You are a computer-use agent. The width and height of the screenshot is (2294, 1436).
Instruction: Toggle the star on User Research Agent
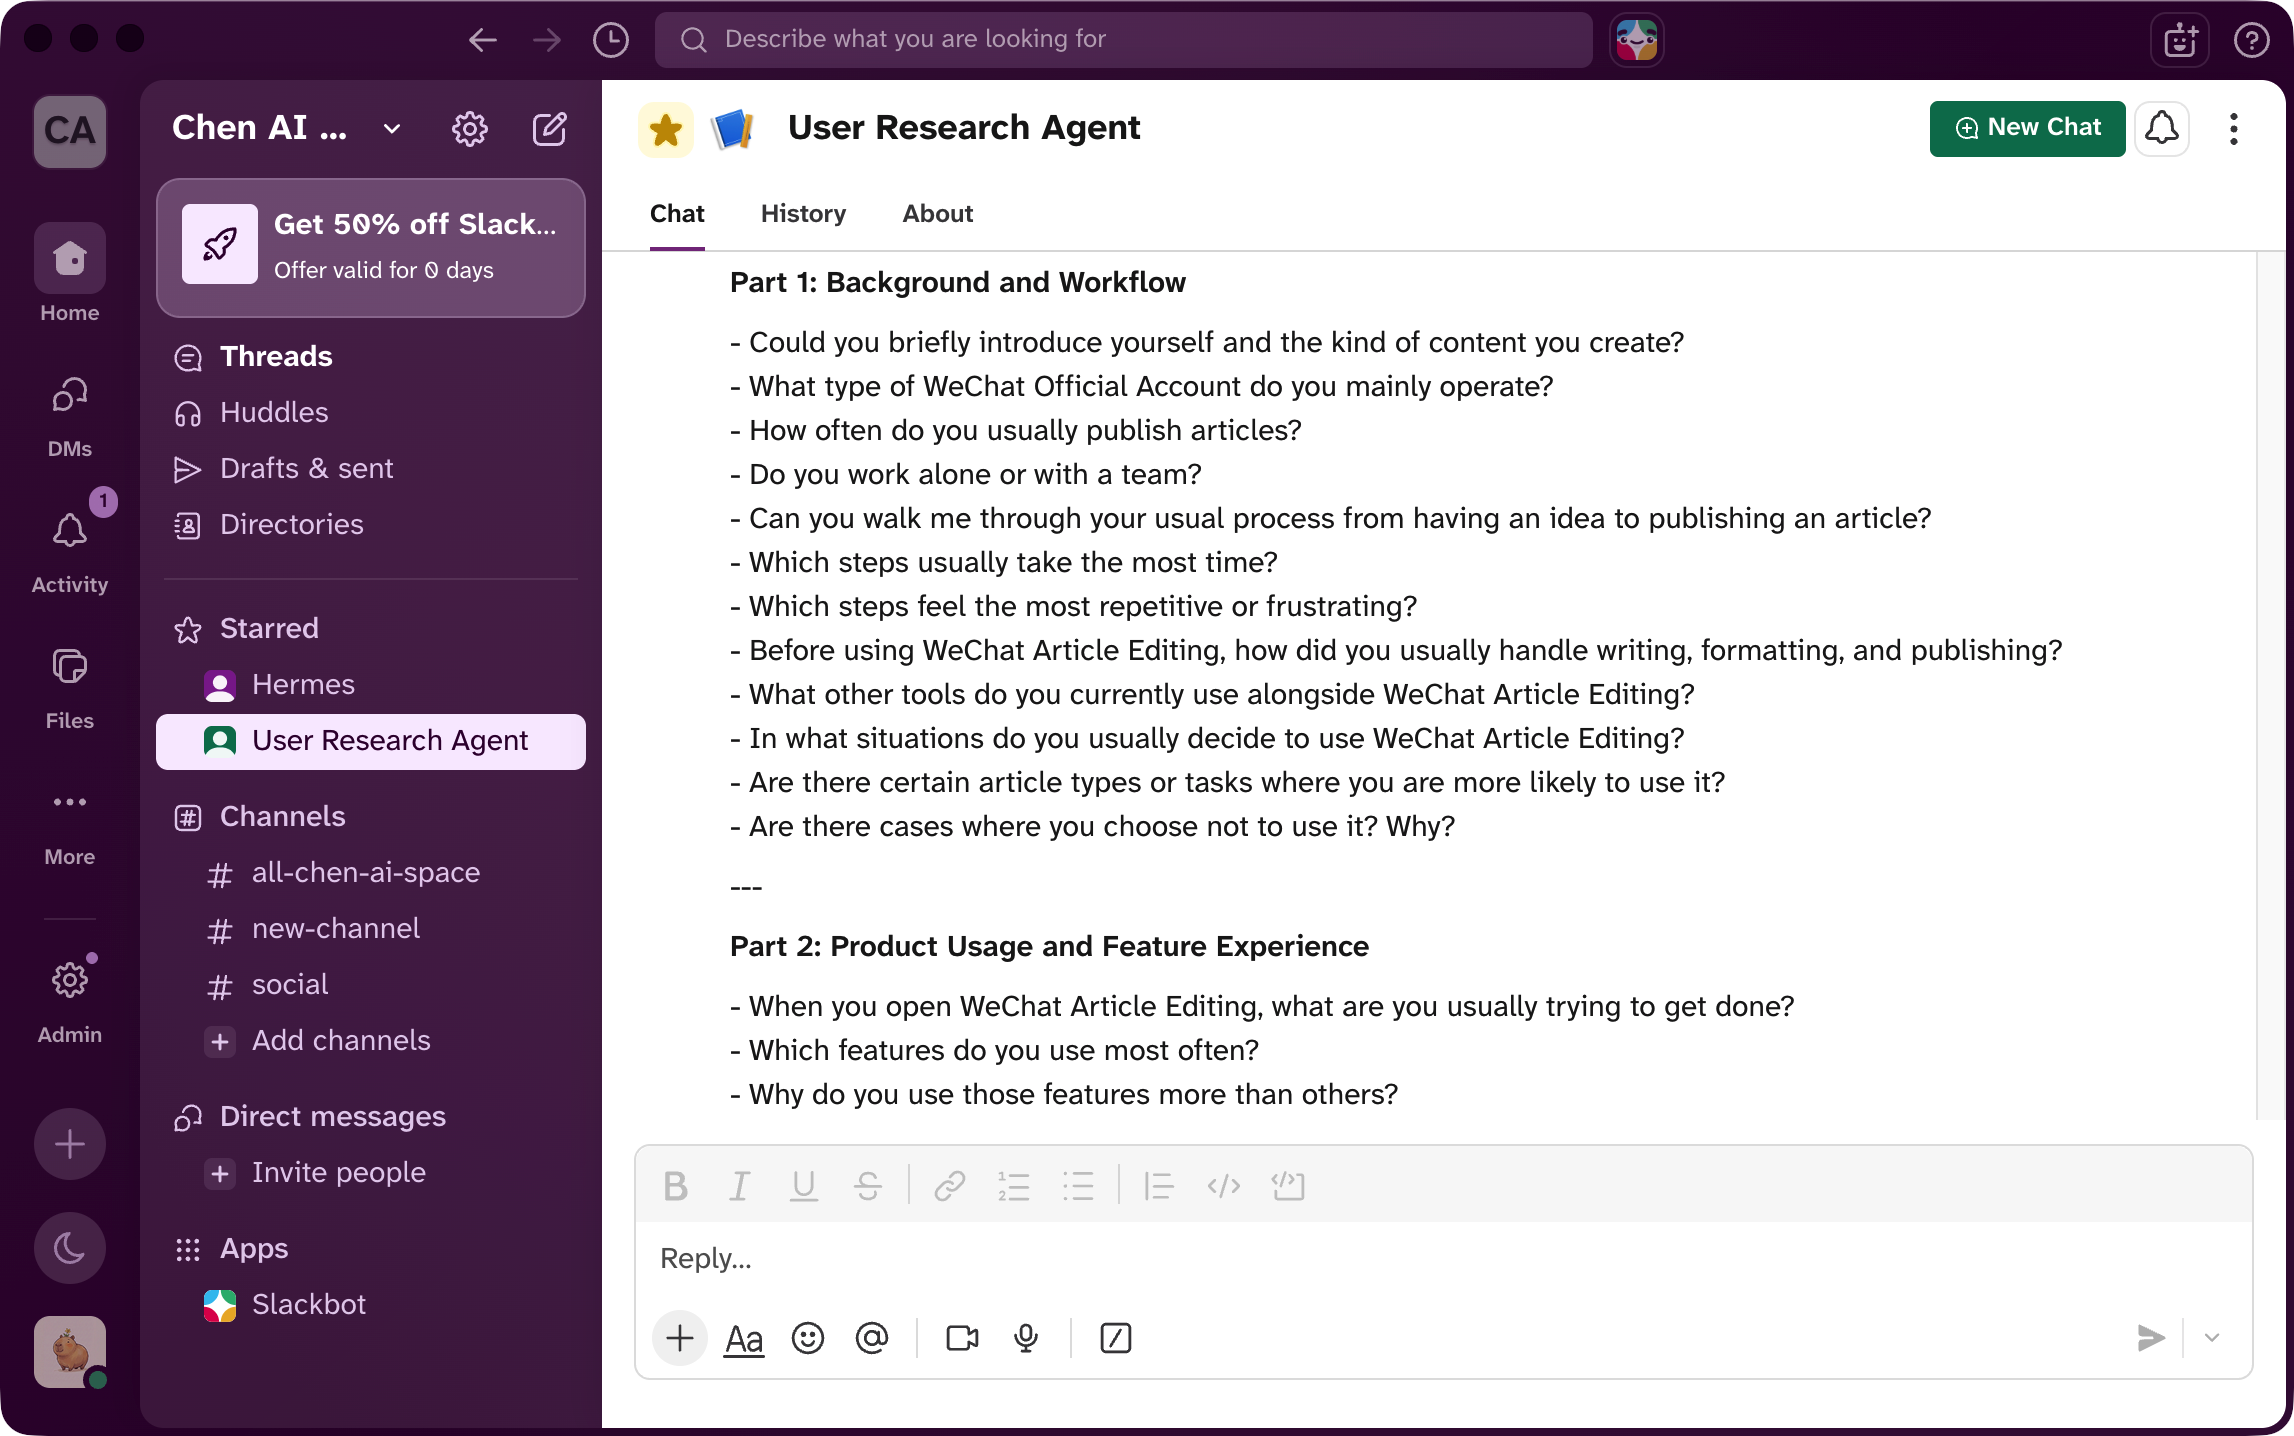[x=666, y=130]
